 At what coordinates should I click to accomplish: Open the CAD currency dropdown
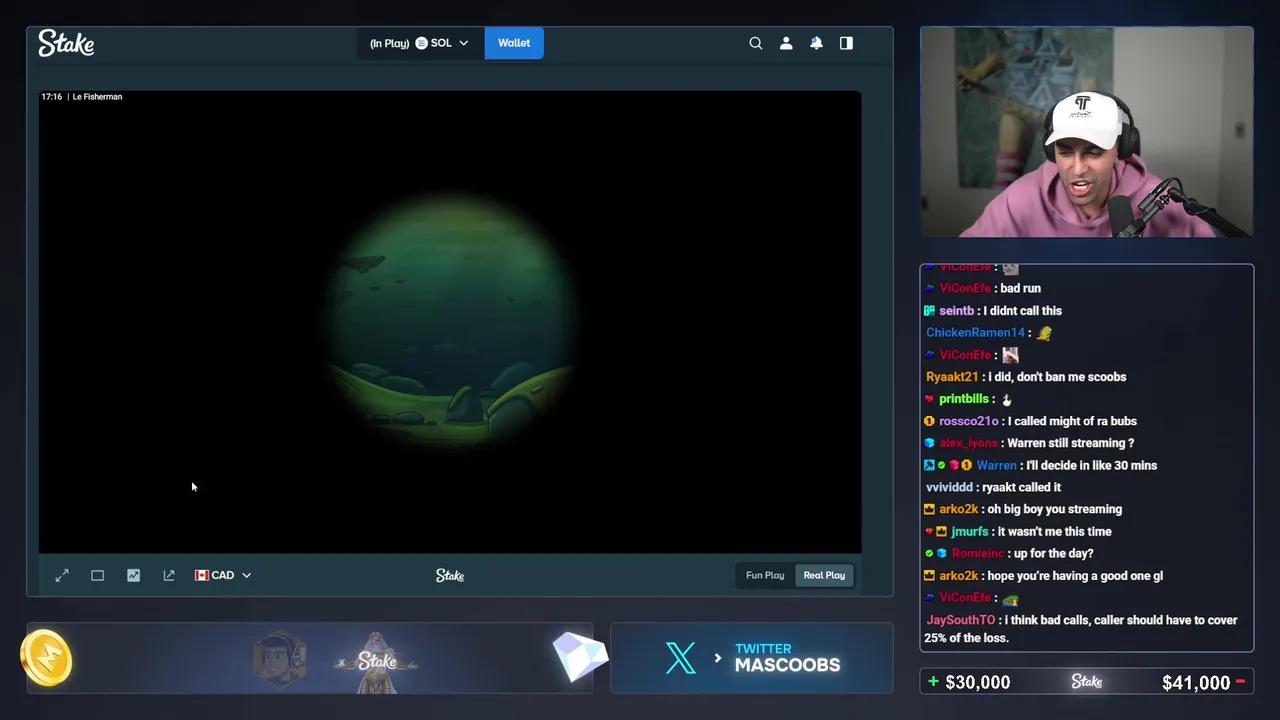[x=222, y=575]
